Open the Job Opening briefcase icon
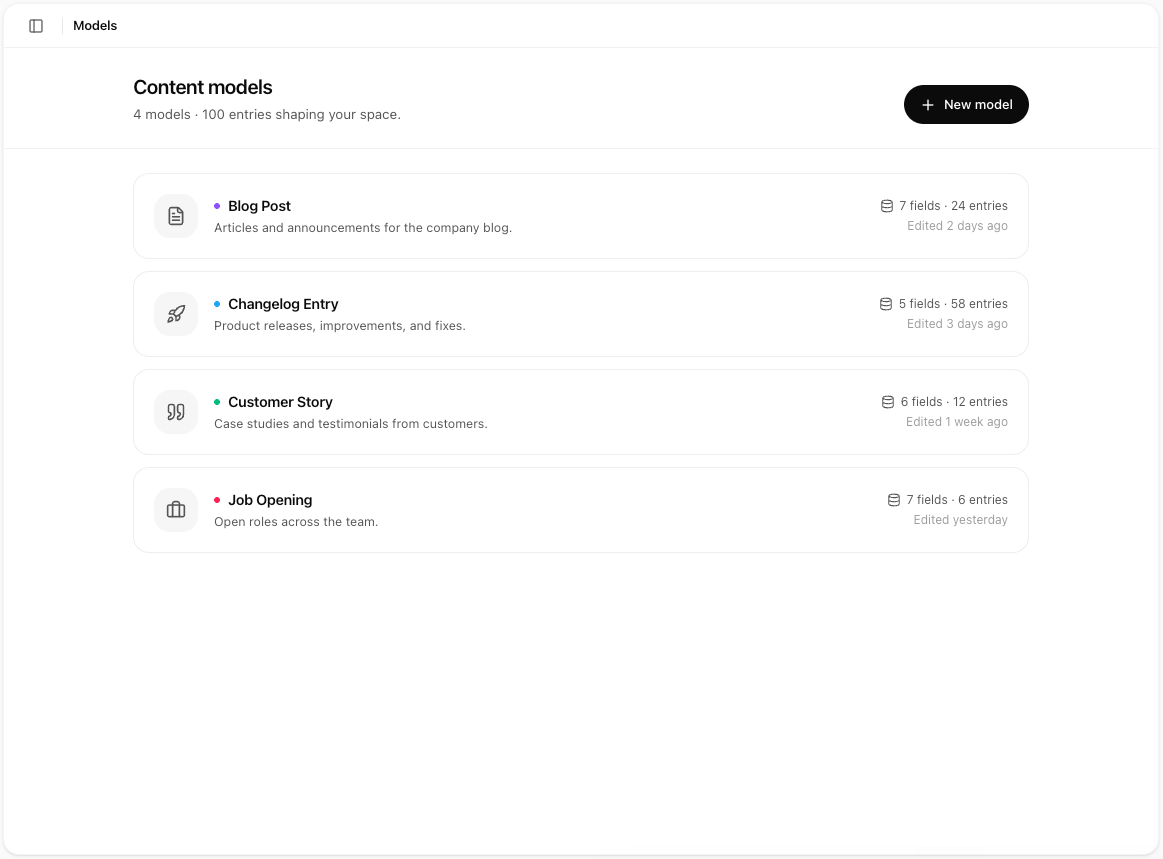The height and width of the screenshot is (859, 1163). [x=176, y=510]
